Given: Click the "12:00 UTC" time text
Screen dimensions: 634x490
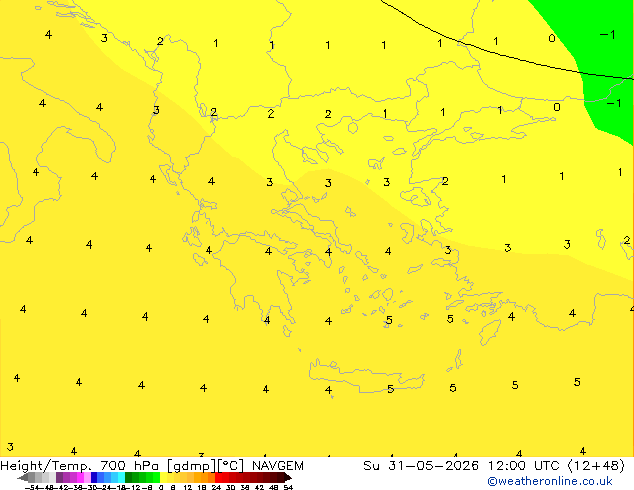Looking at the screenshot, I should pyautogui.click(x=526, y=466).
